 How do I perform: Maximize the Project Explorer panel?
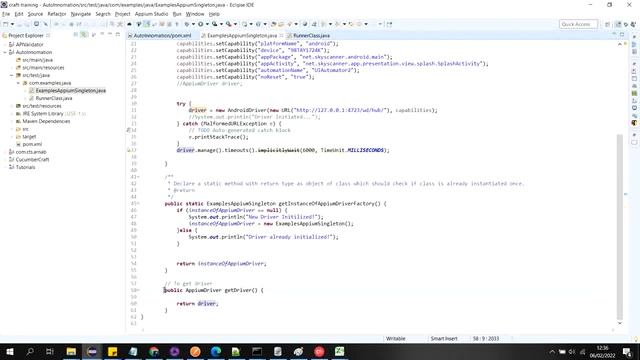(118, 35)
